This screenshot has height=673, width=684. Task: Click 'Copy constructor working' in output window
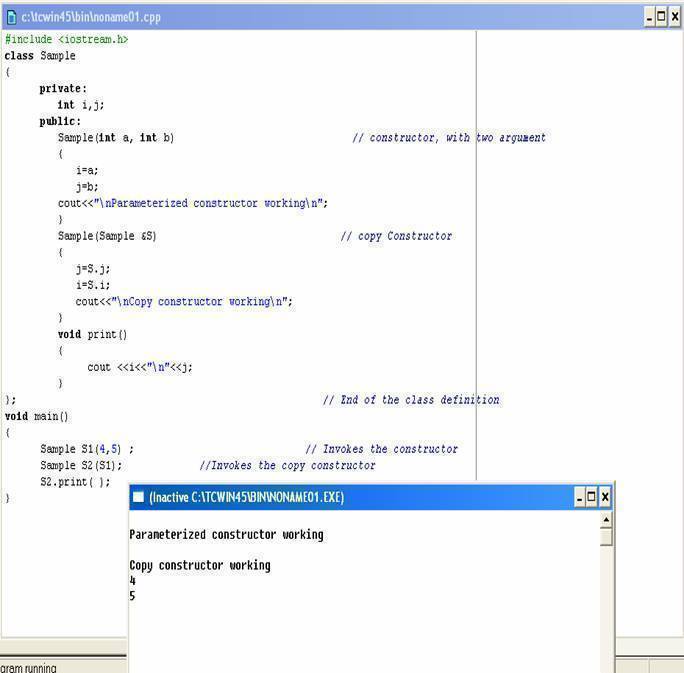tap(200, 566)
